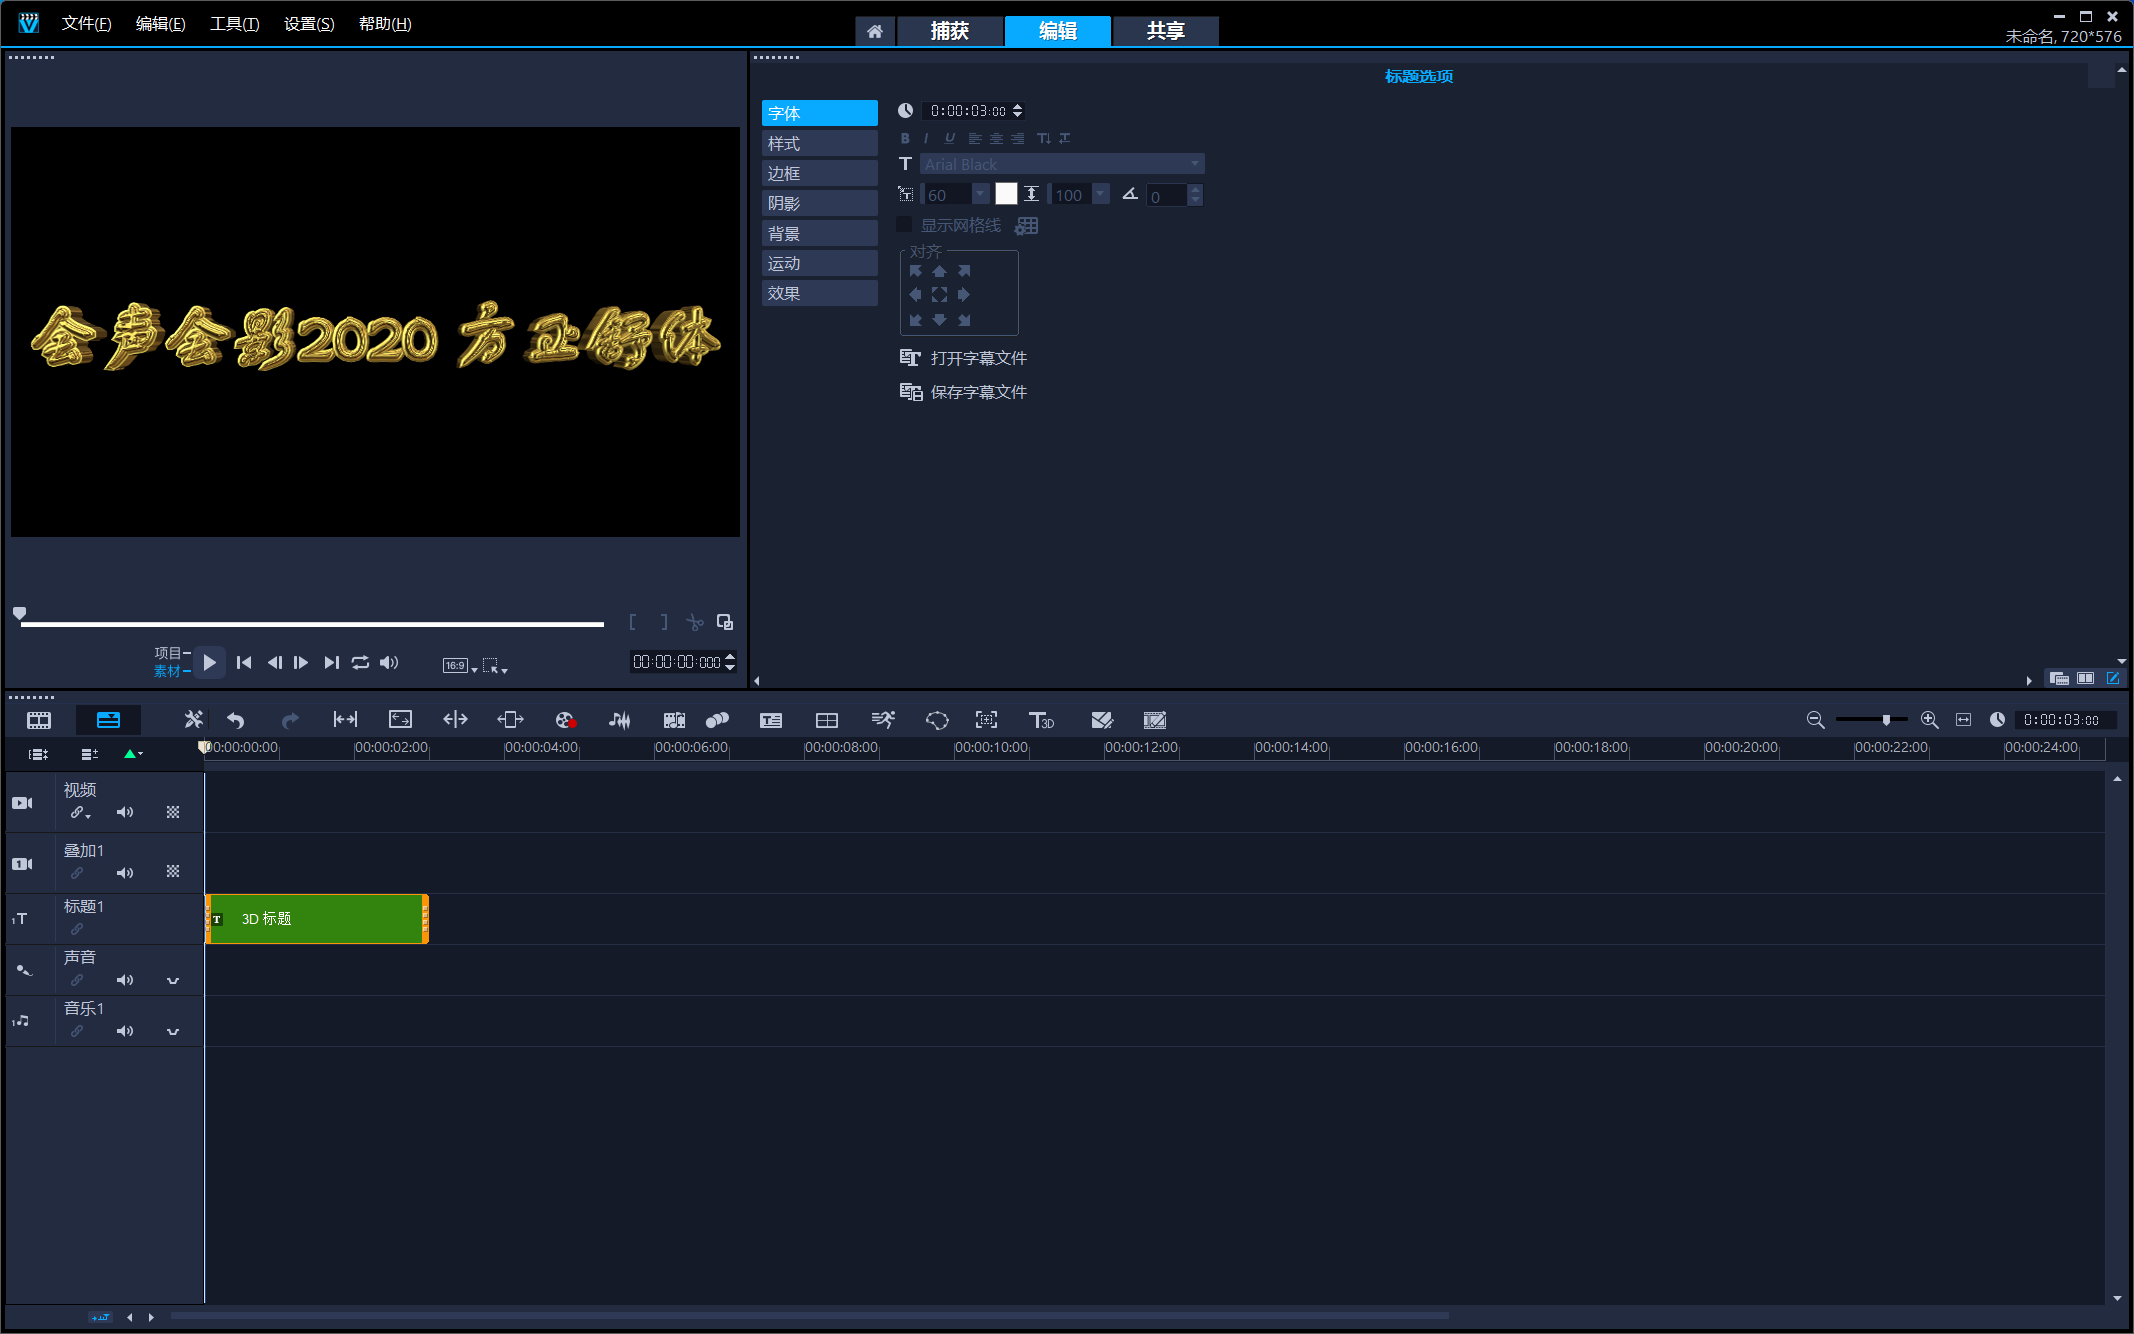
Task: Switch to timeline view
Action: (x=108, y=720)
